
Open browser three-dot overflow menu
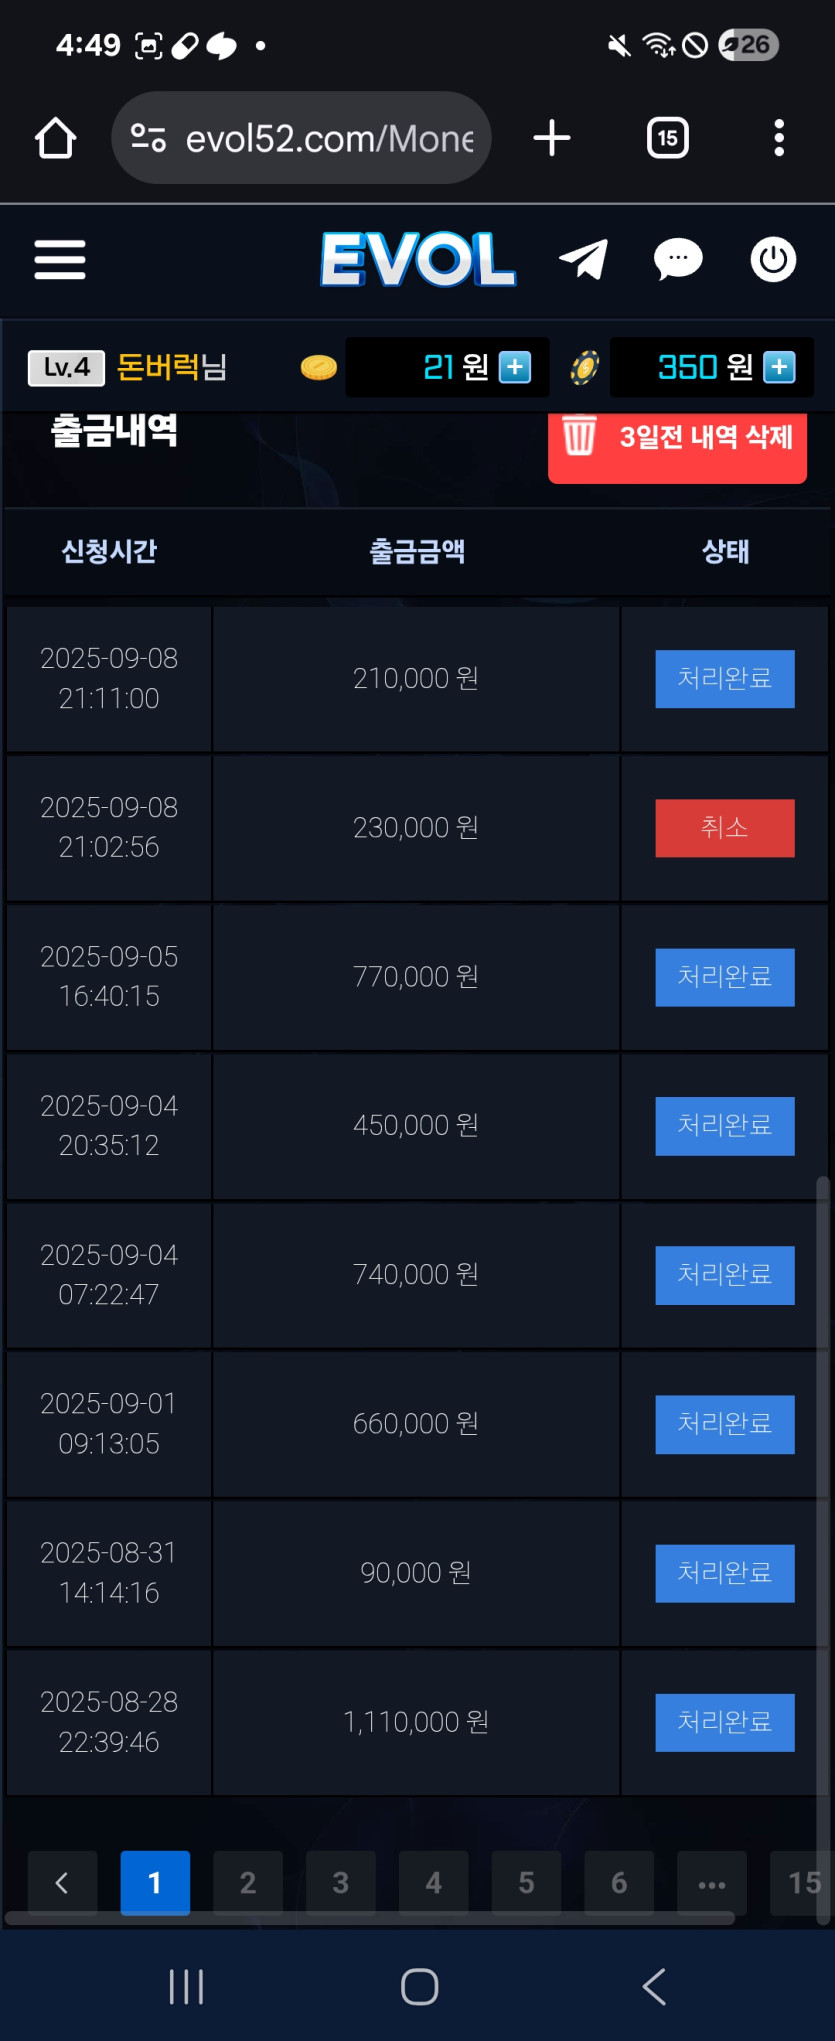779,138
